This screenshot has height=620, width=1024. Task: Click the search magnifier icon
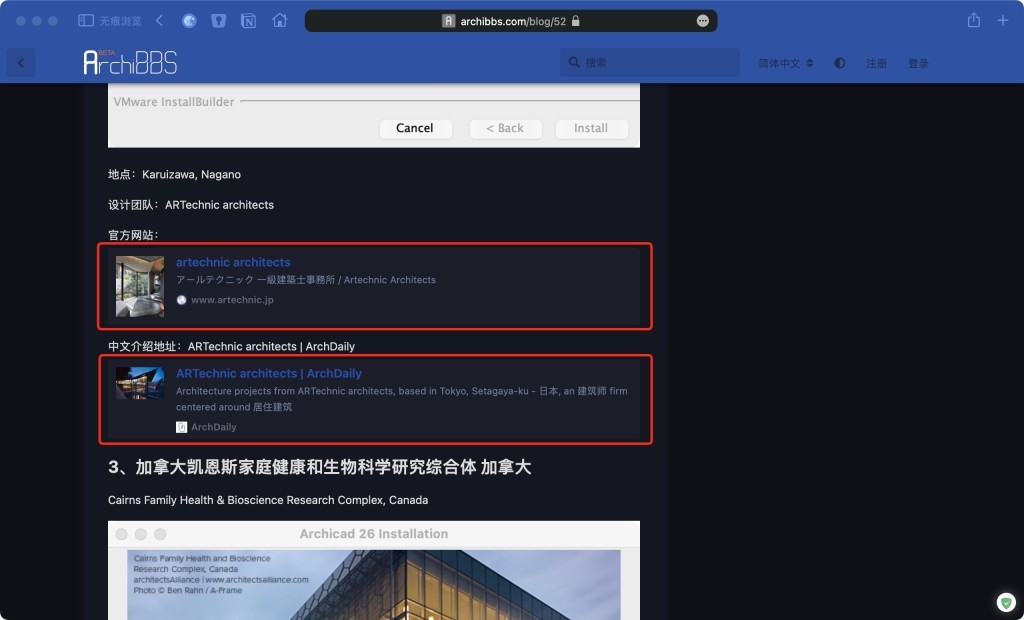(574, 63)
